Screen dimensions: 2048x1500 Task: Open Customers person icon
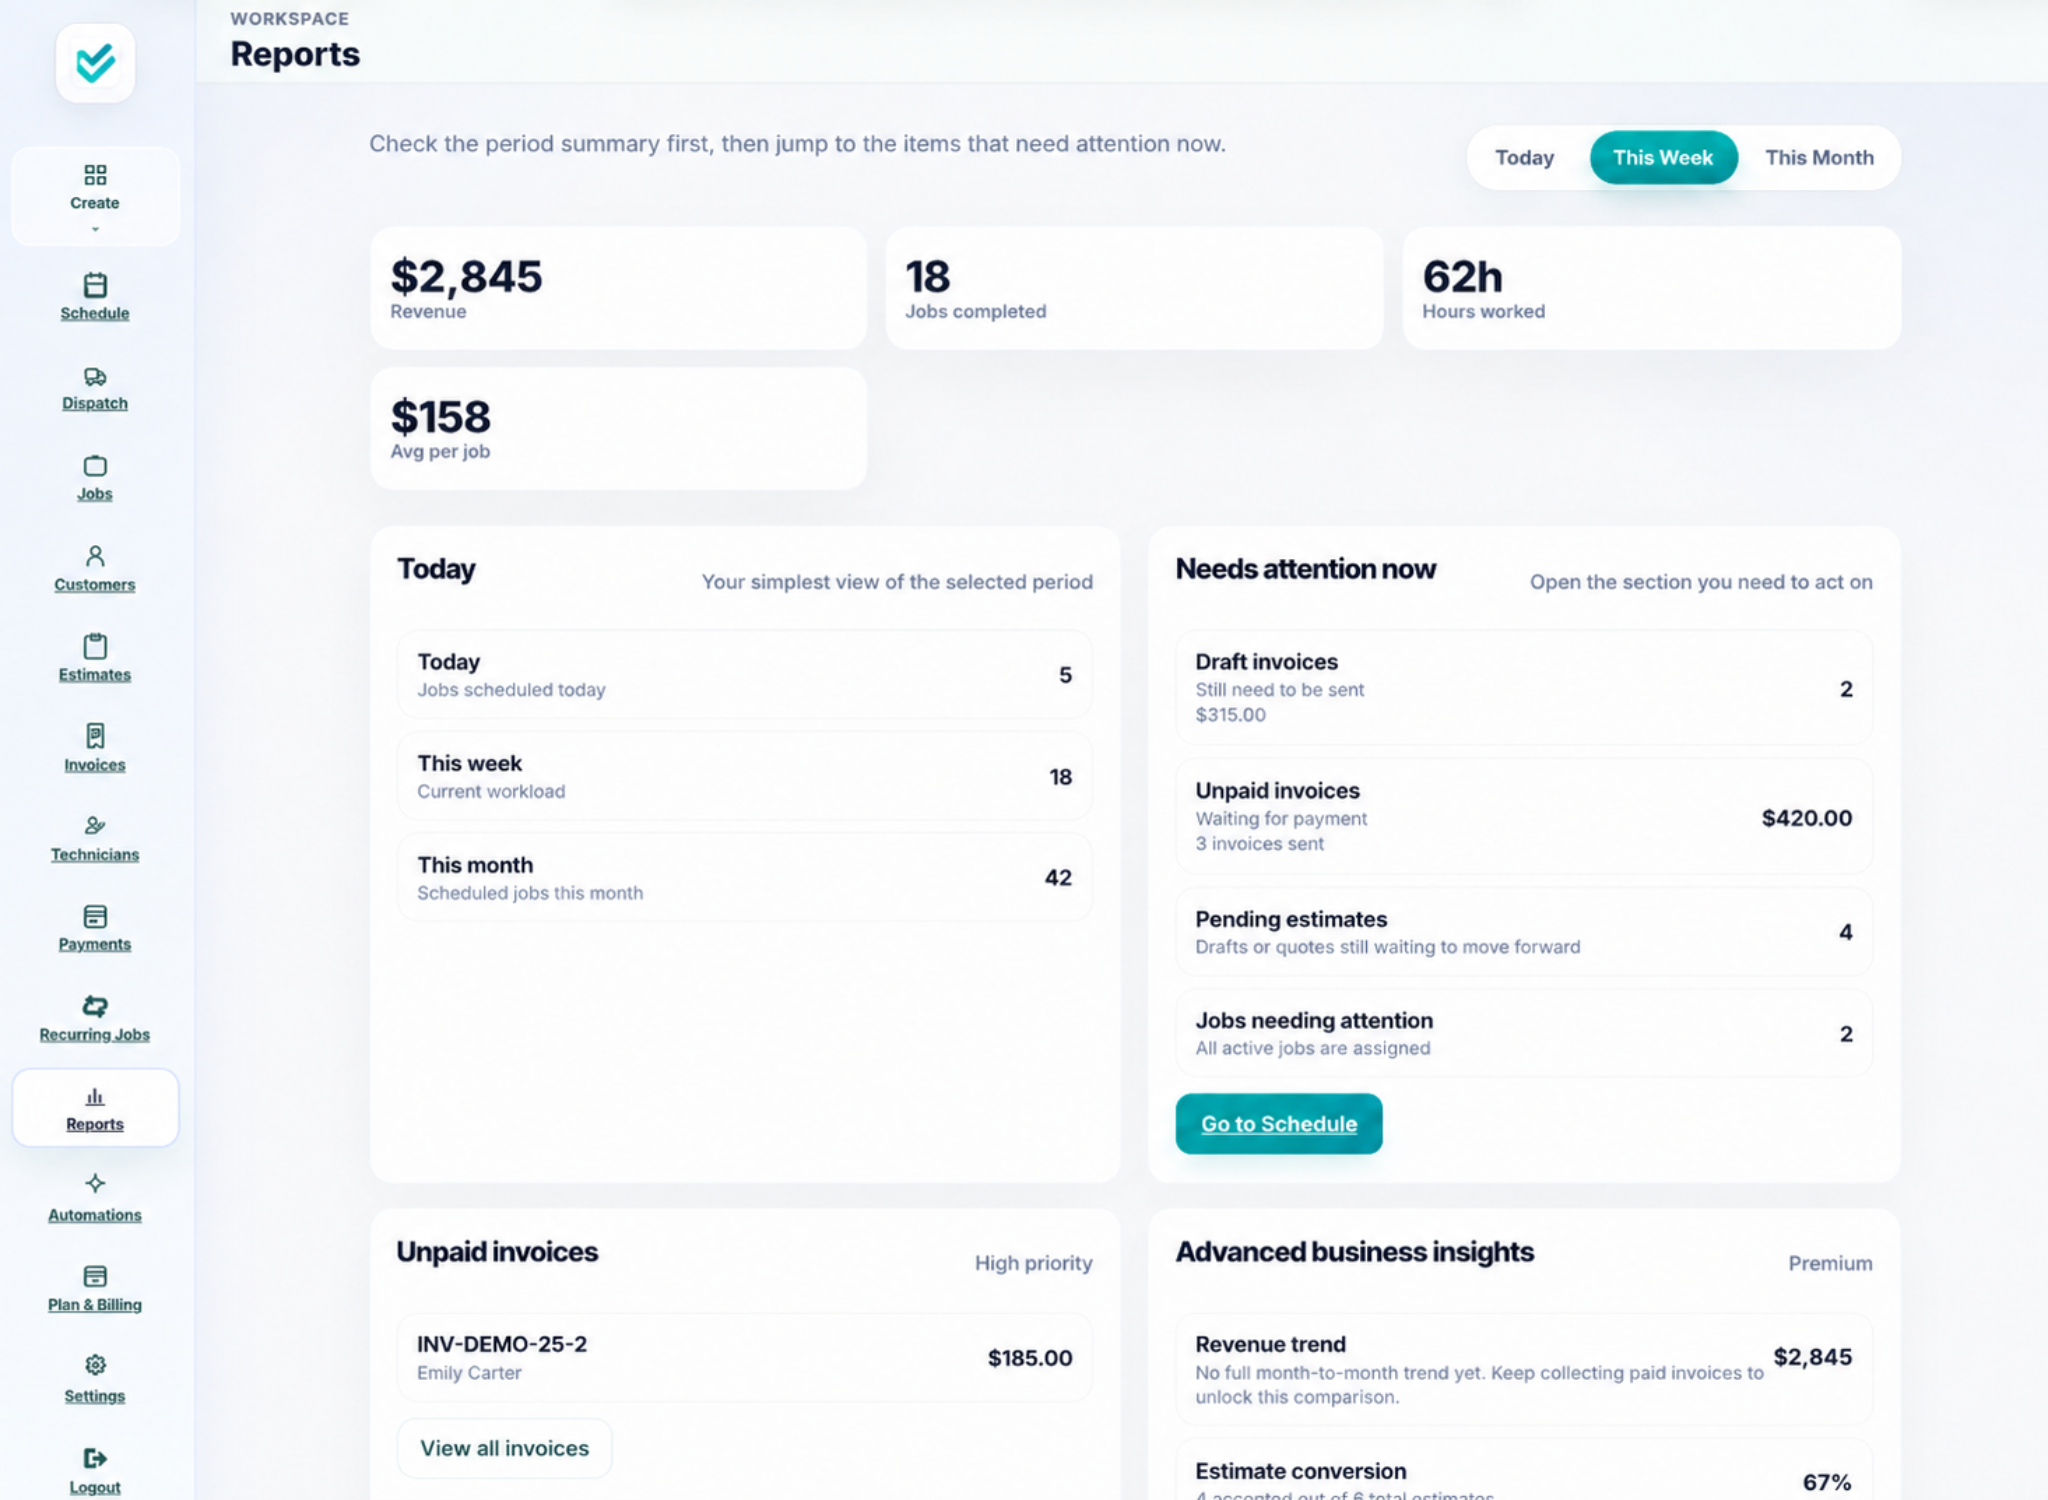point(95,556)
